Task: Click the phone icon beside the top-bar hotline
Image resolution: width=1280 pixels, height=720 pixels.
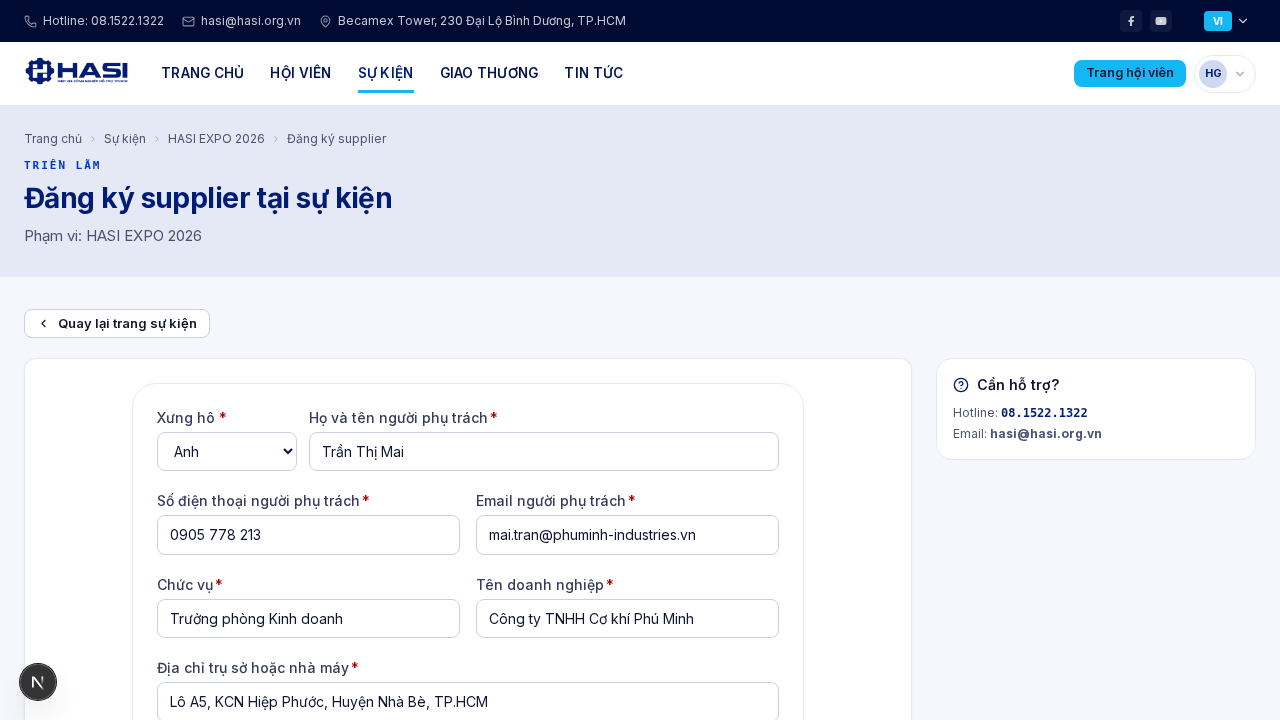Action: pyautogui.click(x=30, y=21)
